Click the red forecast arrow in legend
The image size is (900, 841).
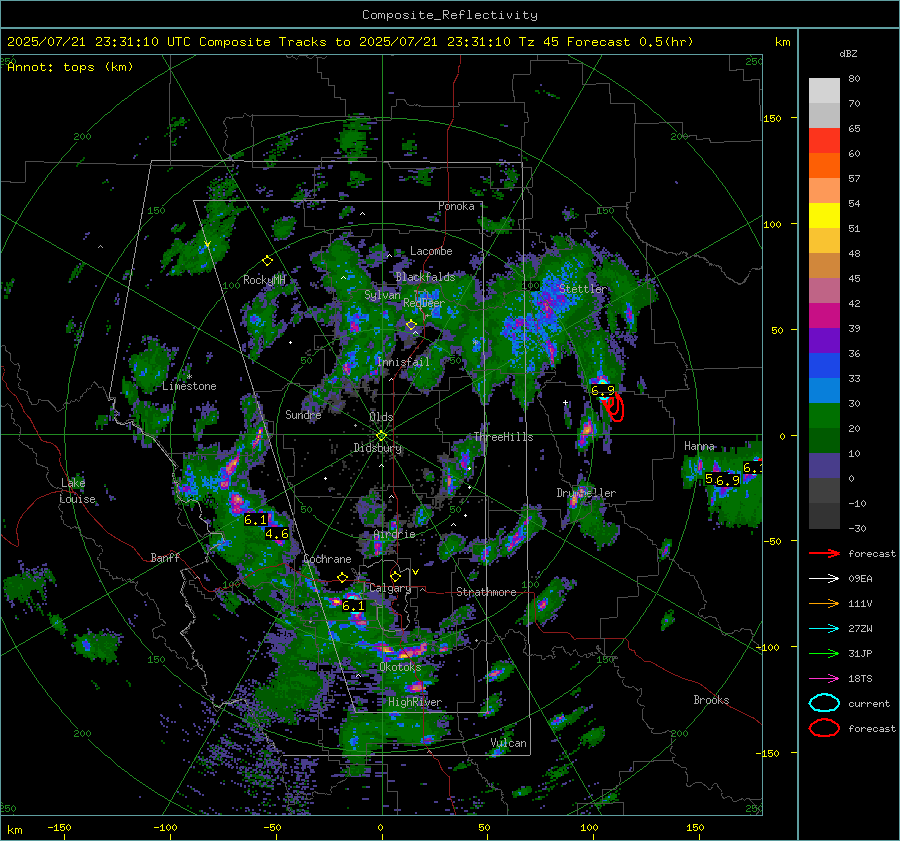pos(824,553)
